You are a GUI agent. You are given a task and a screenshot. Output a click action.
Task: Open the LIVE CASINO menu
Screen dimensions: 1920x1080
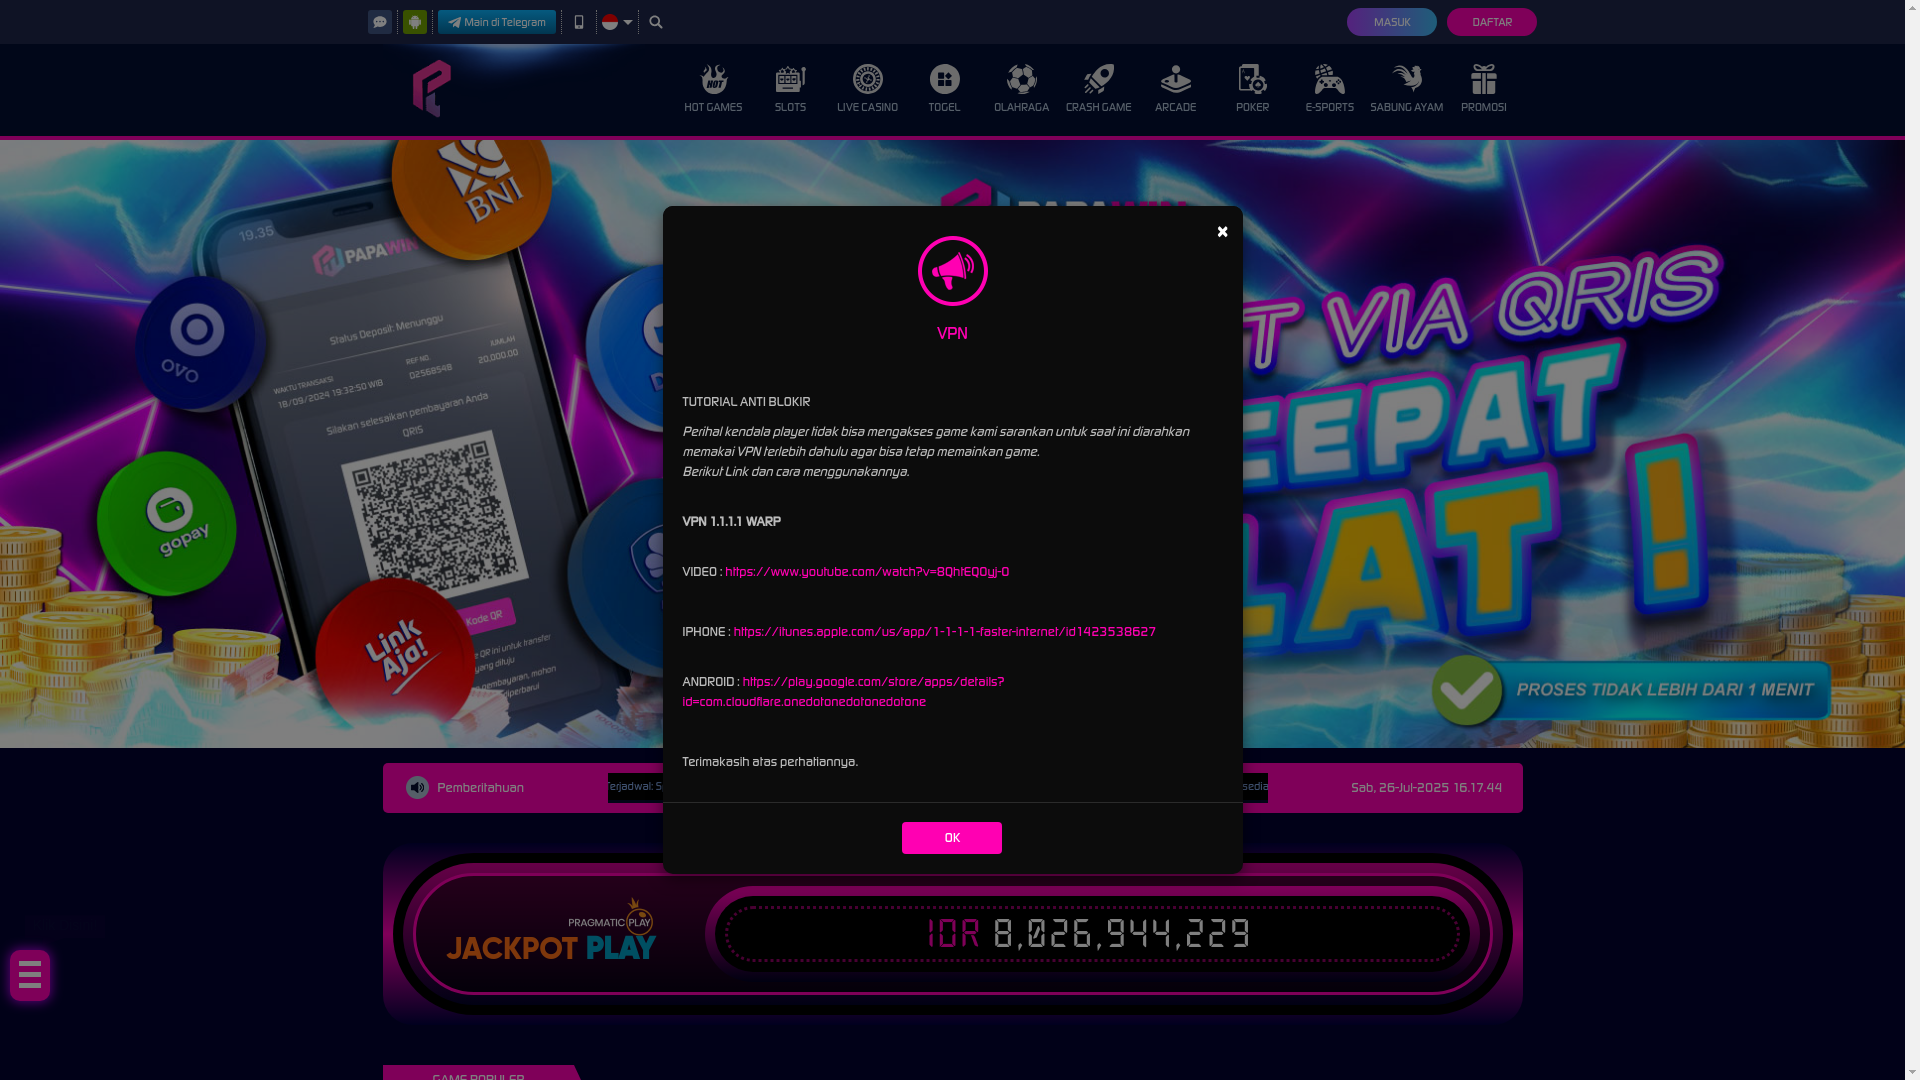point(867,89)
